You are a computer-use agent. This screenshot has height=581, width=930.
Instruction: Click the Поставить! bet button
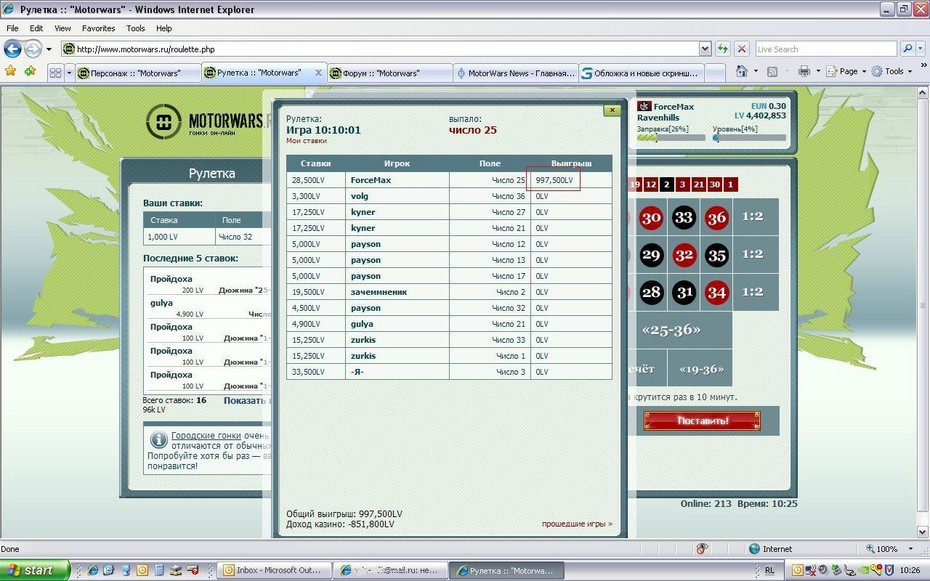pyautogui.click(x=702, y=420)
